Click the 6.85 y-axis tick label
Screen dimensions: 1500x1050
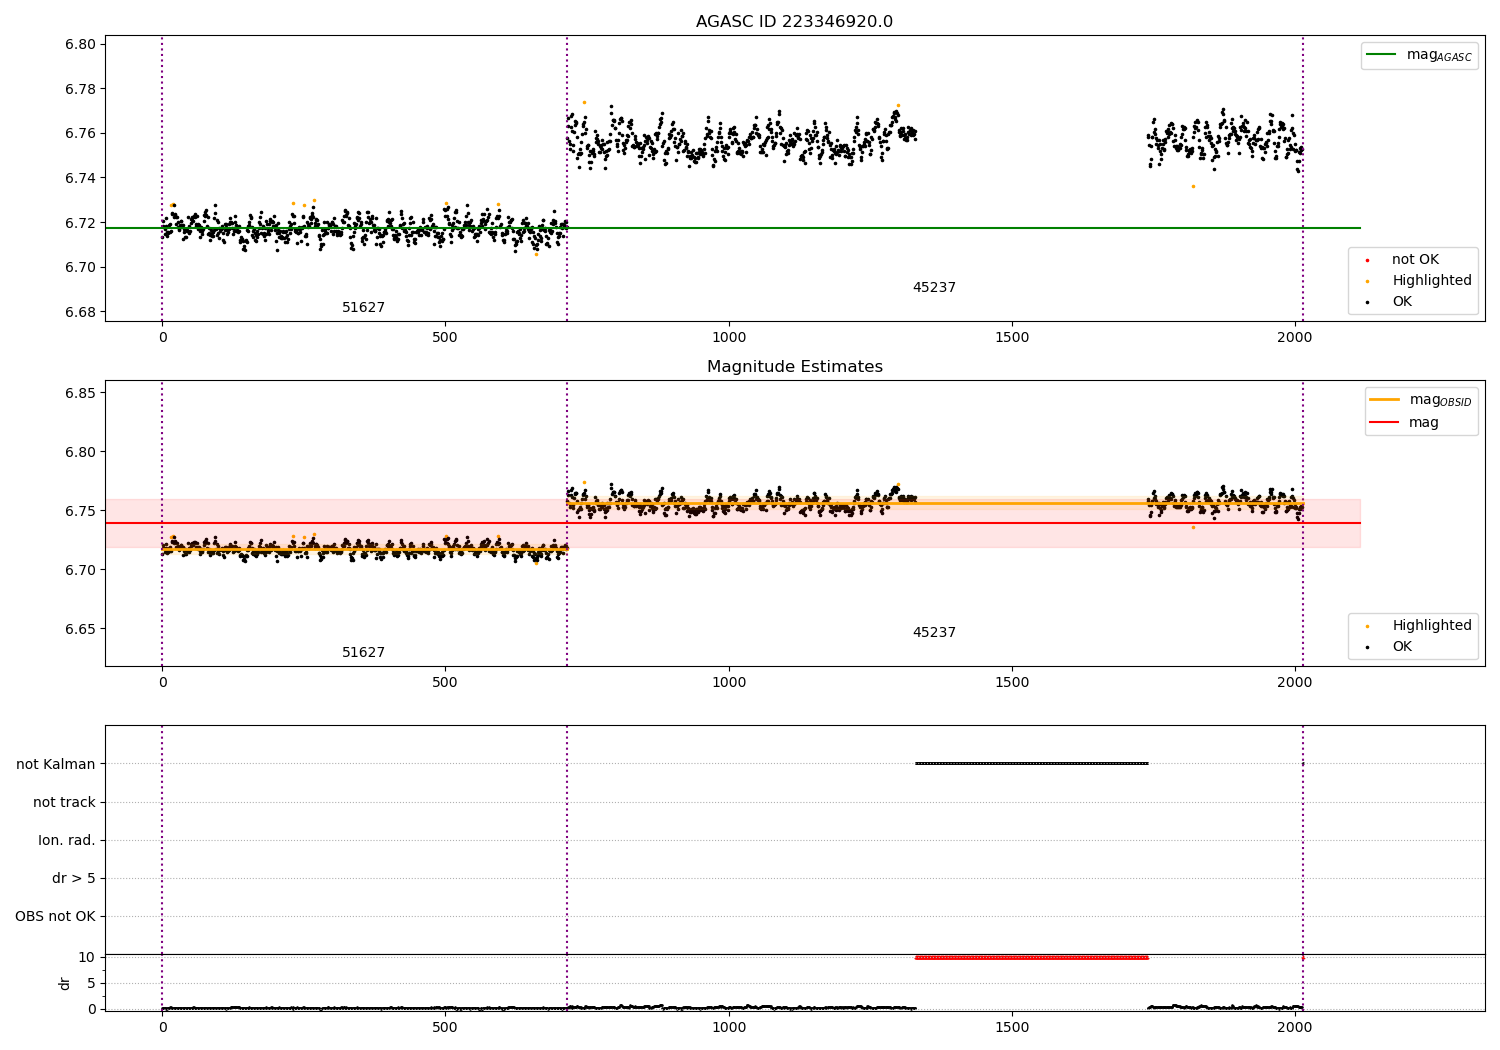click(x=81, y=393)
